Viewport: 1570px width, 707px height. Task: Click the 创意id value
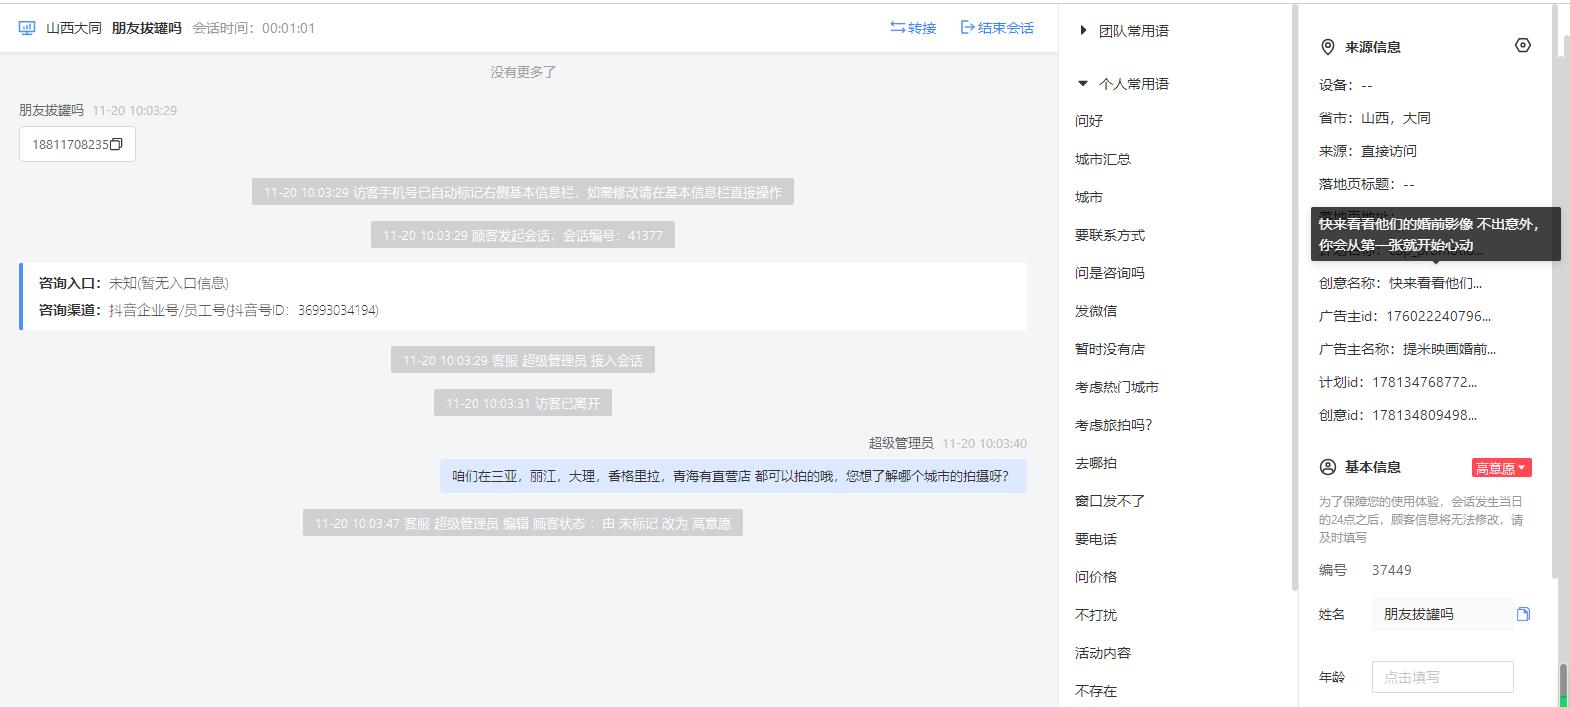(1424, 415)
